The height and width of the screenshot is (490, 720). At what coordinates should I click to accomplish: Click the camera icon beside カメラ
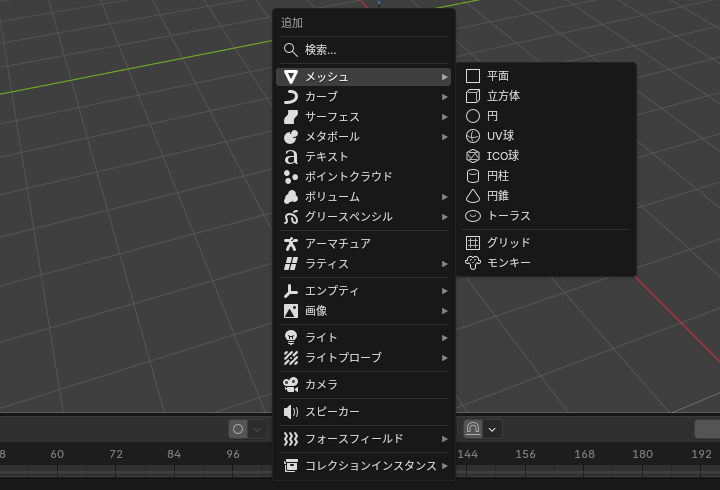[291, 384]
